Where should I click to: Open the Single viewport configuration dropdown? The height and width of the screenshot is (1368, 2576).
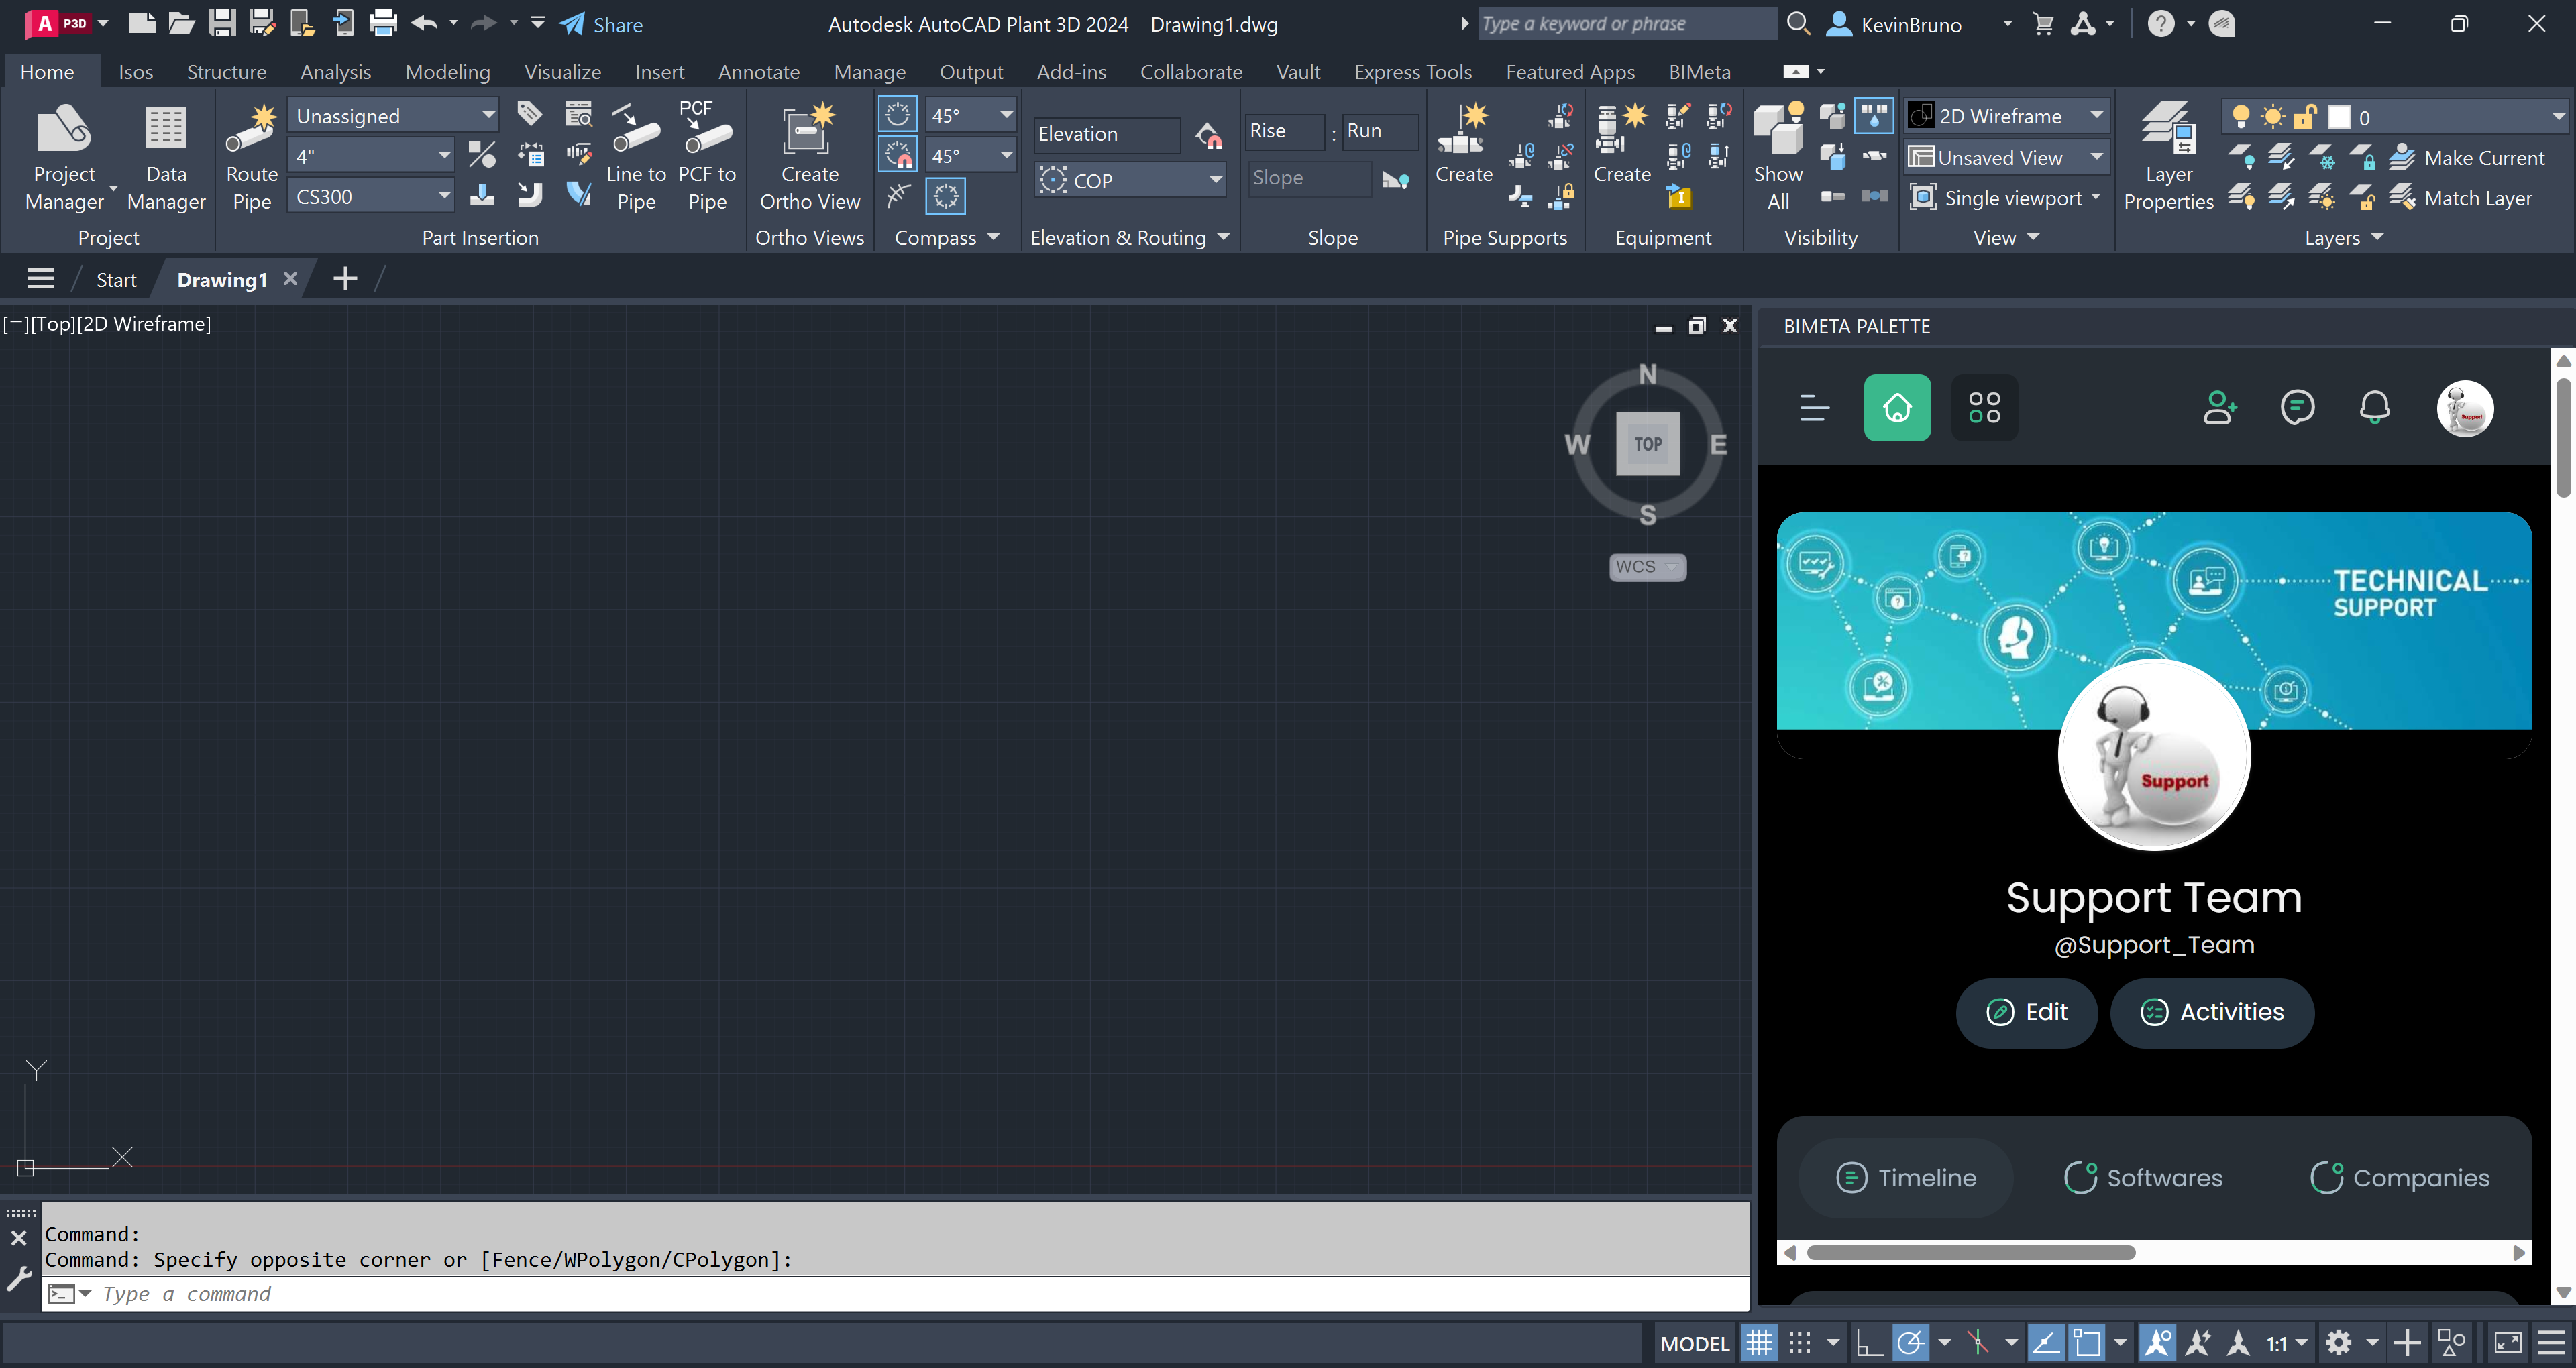tap(2006, 198)
